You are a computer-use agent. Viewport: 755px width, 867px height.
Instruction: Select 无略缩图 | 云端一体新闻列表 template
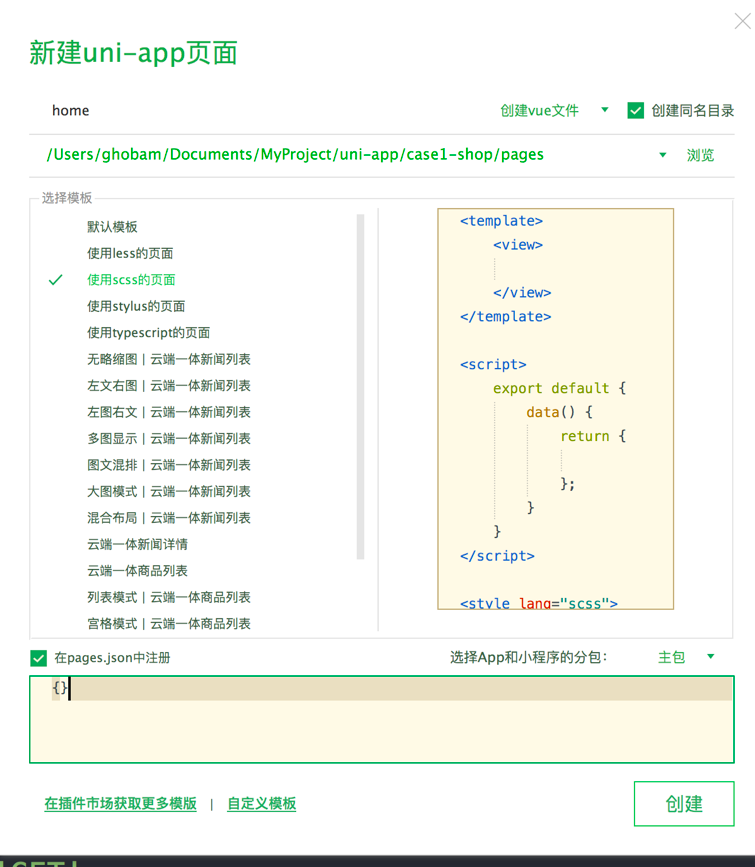tap(169, 359)
